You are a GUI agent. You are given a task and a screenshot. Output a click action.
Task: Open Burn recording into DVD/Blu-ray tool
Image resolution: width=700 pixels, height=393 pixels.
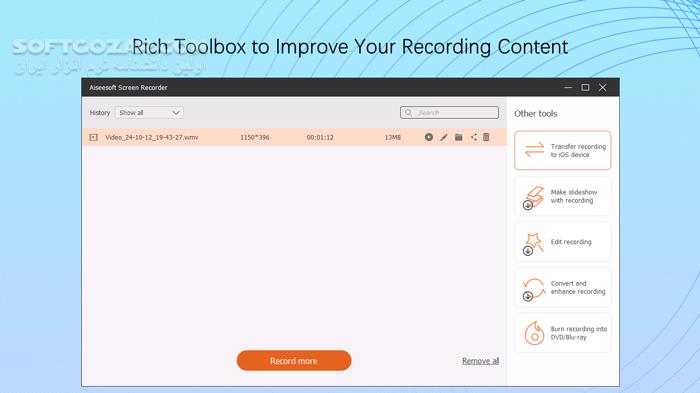pos(562,333)
